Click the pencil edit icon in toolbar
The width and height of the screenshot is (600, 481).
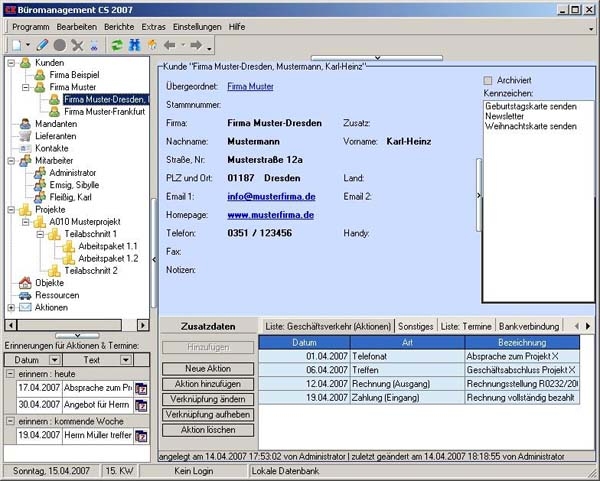tap(42, 45)
